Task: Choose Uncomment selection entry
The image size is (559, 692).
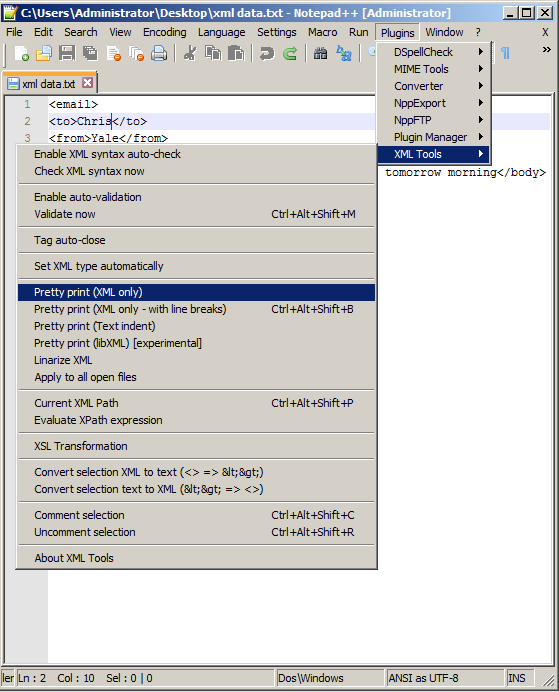Action: click(196, 532)
